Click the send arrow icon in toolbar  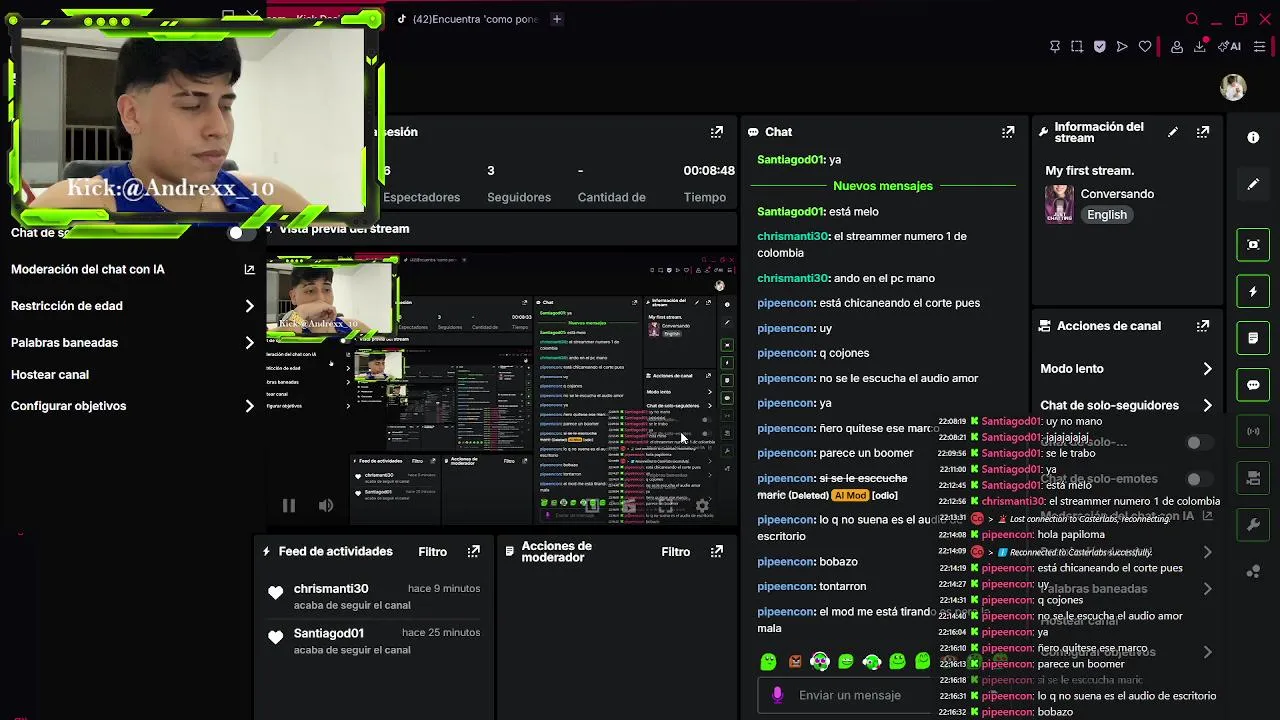(x=1122, y=47)
